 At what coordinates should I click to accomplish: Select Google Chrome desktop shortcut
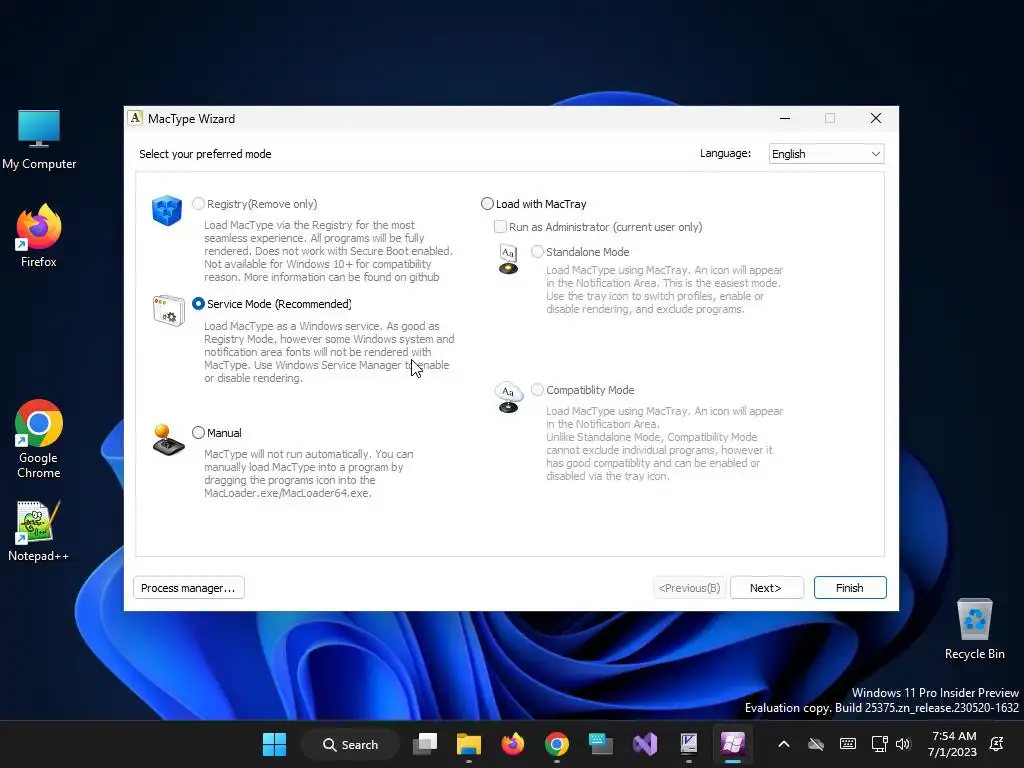pyautogui.click(x=39, y=439)
